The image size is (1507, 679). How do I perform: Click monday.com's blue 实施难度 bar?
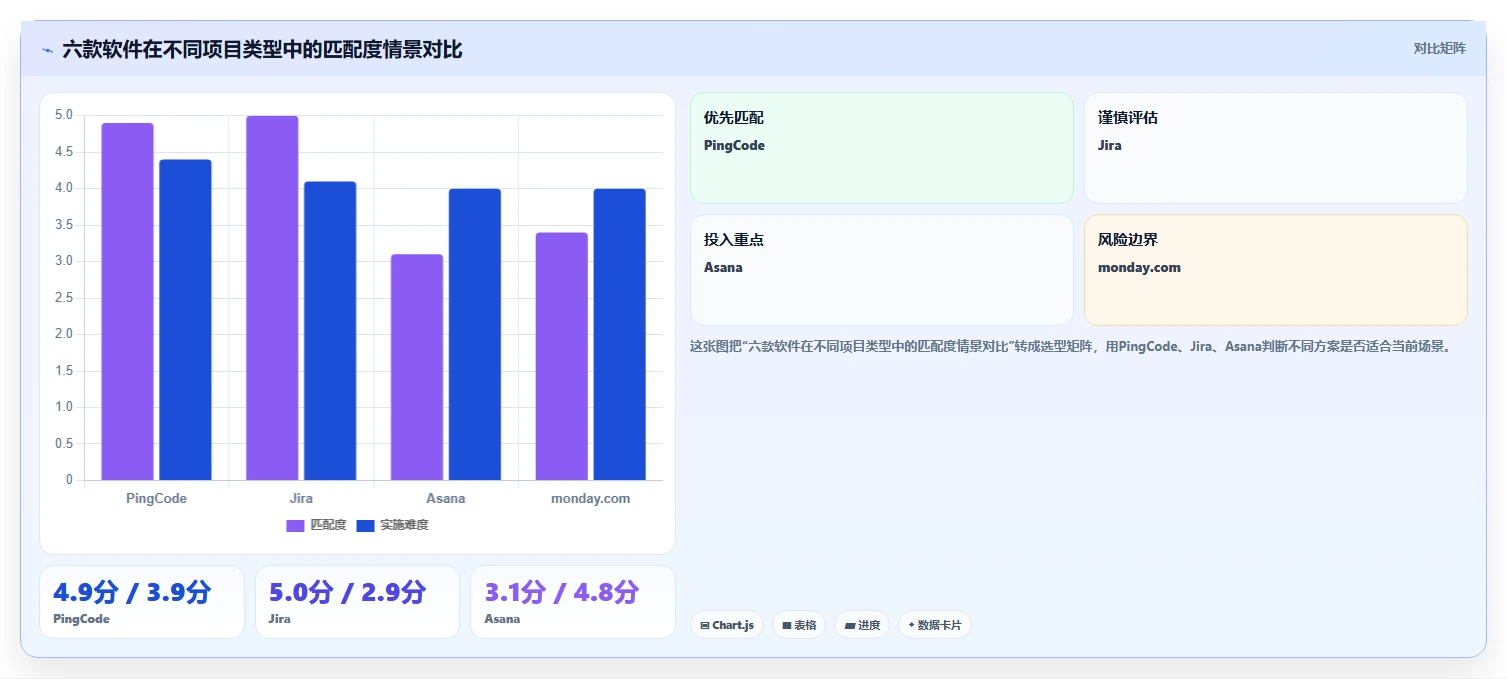point(620,334)
